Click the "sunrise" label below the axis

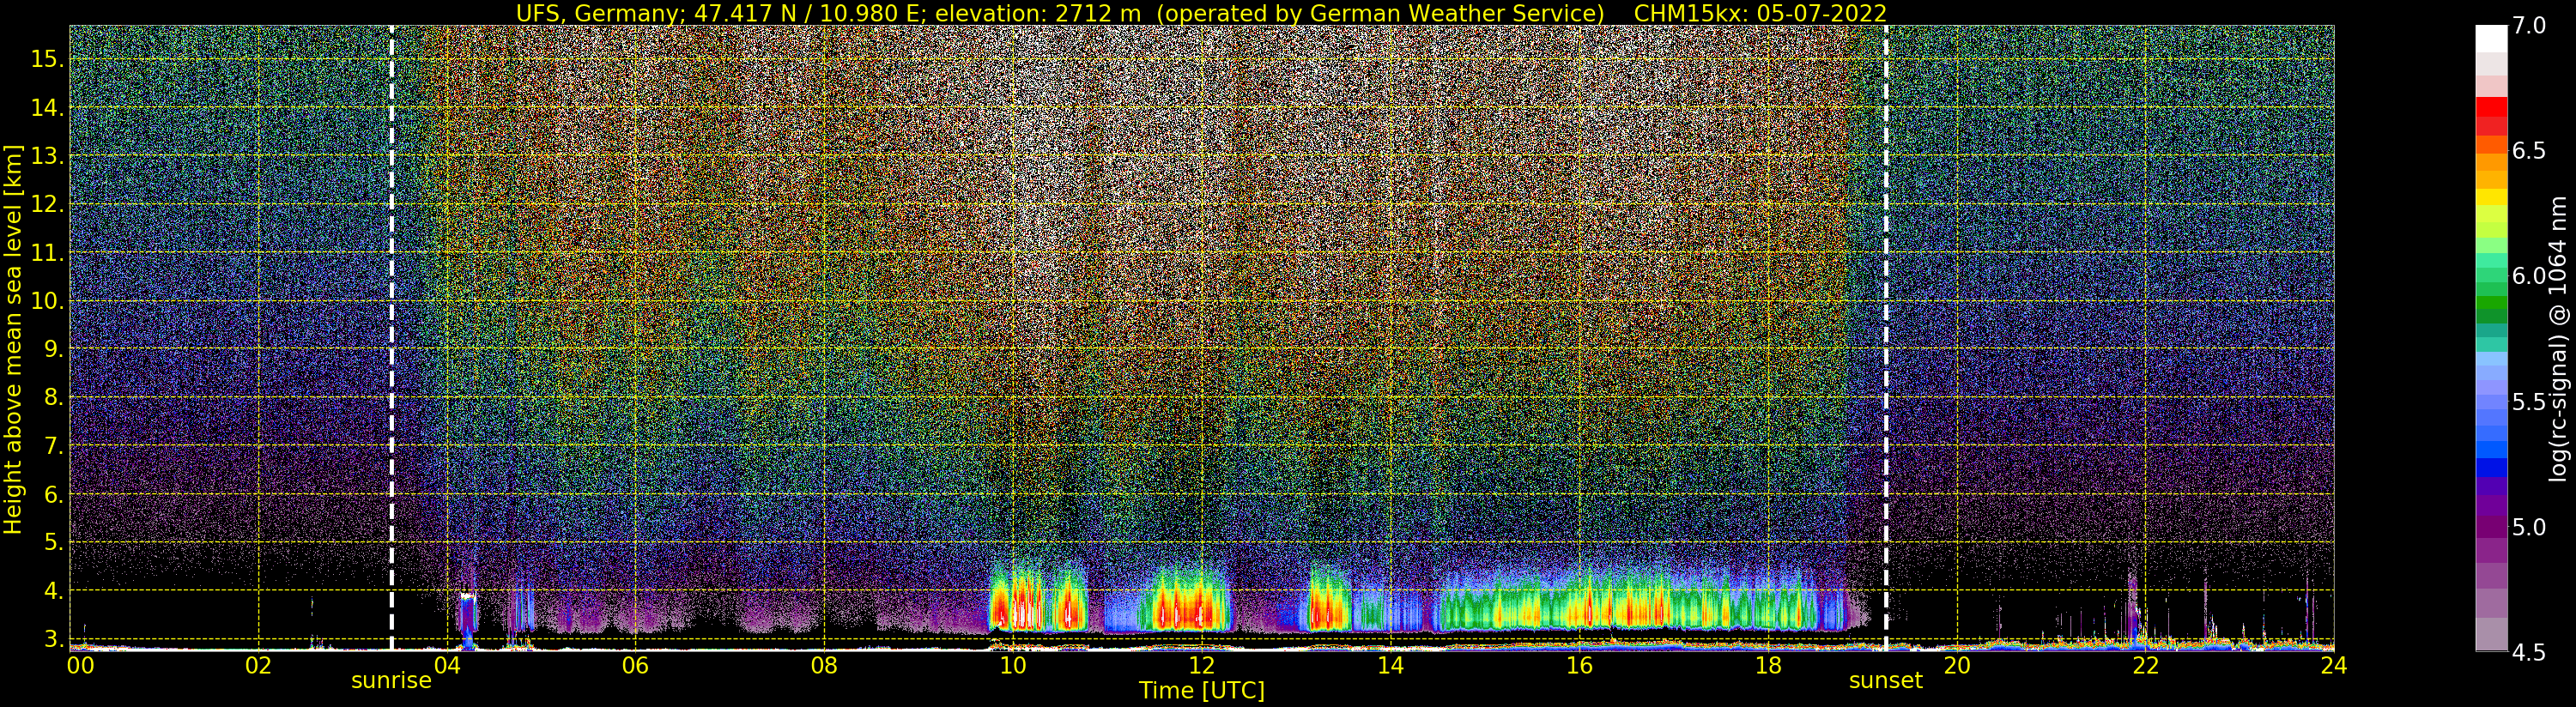[x=391, y=681]
